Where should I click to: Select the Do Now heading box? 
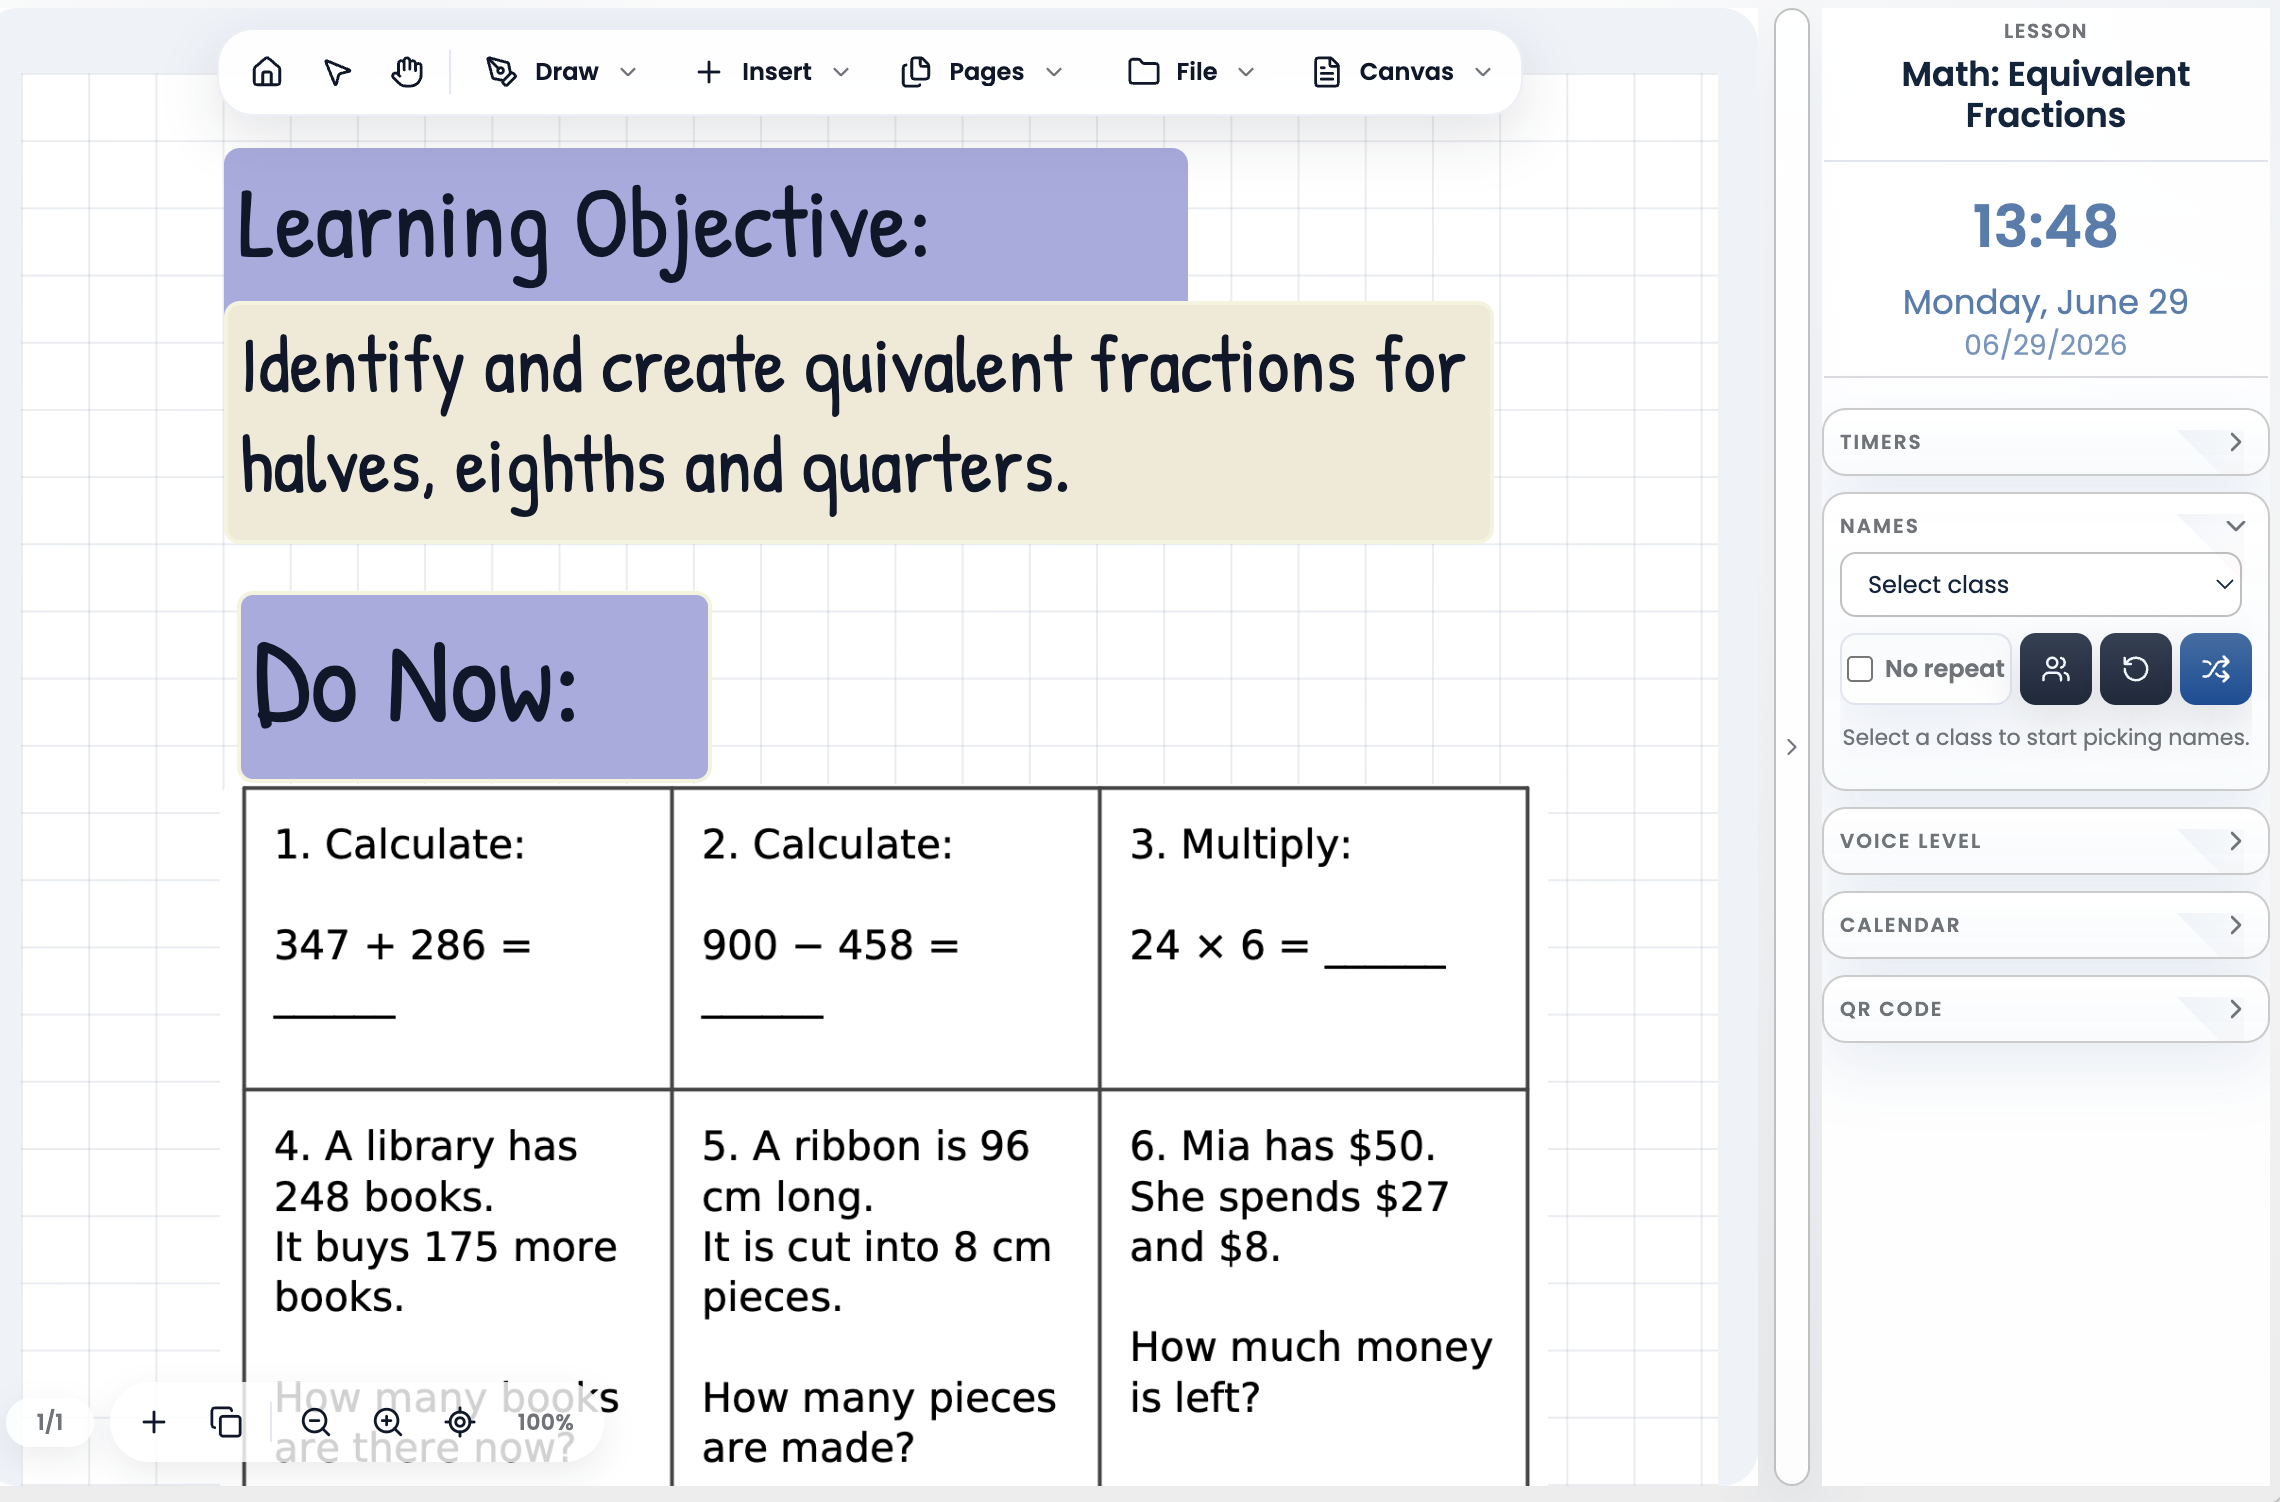point(474,687)
